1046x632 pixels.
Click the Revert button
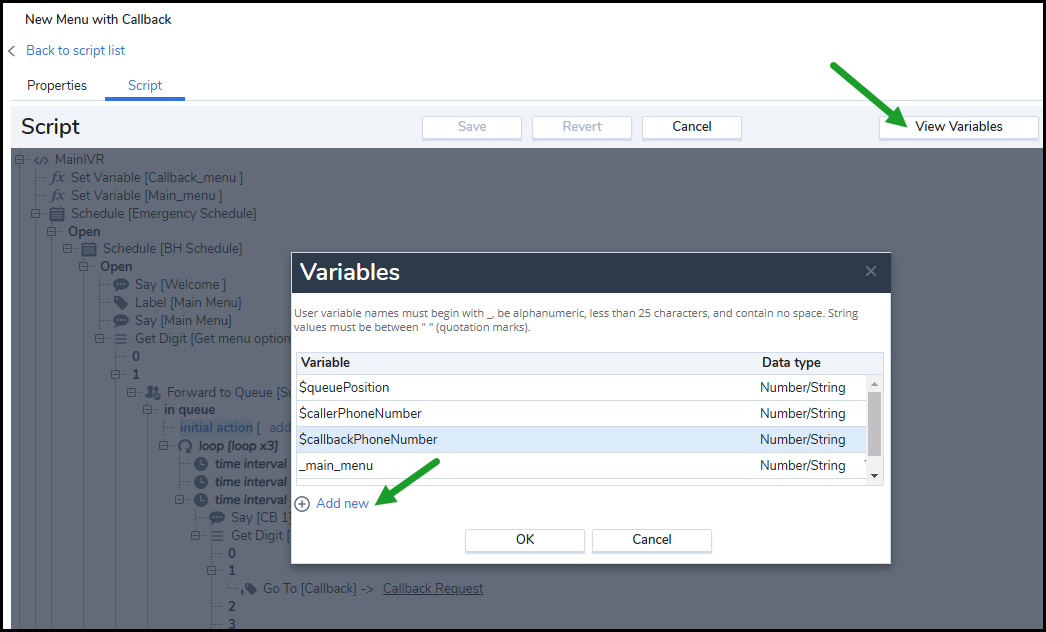582,127
